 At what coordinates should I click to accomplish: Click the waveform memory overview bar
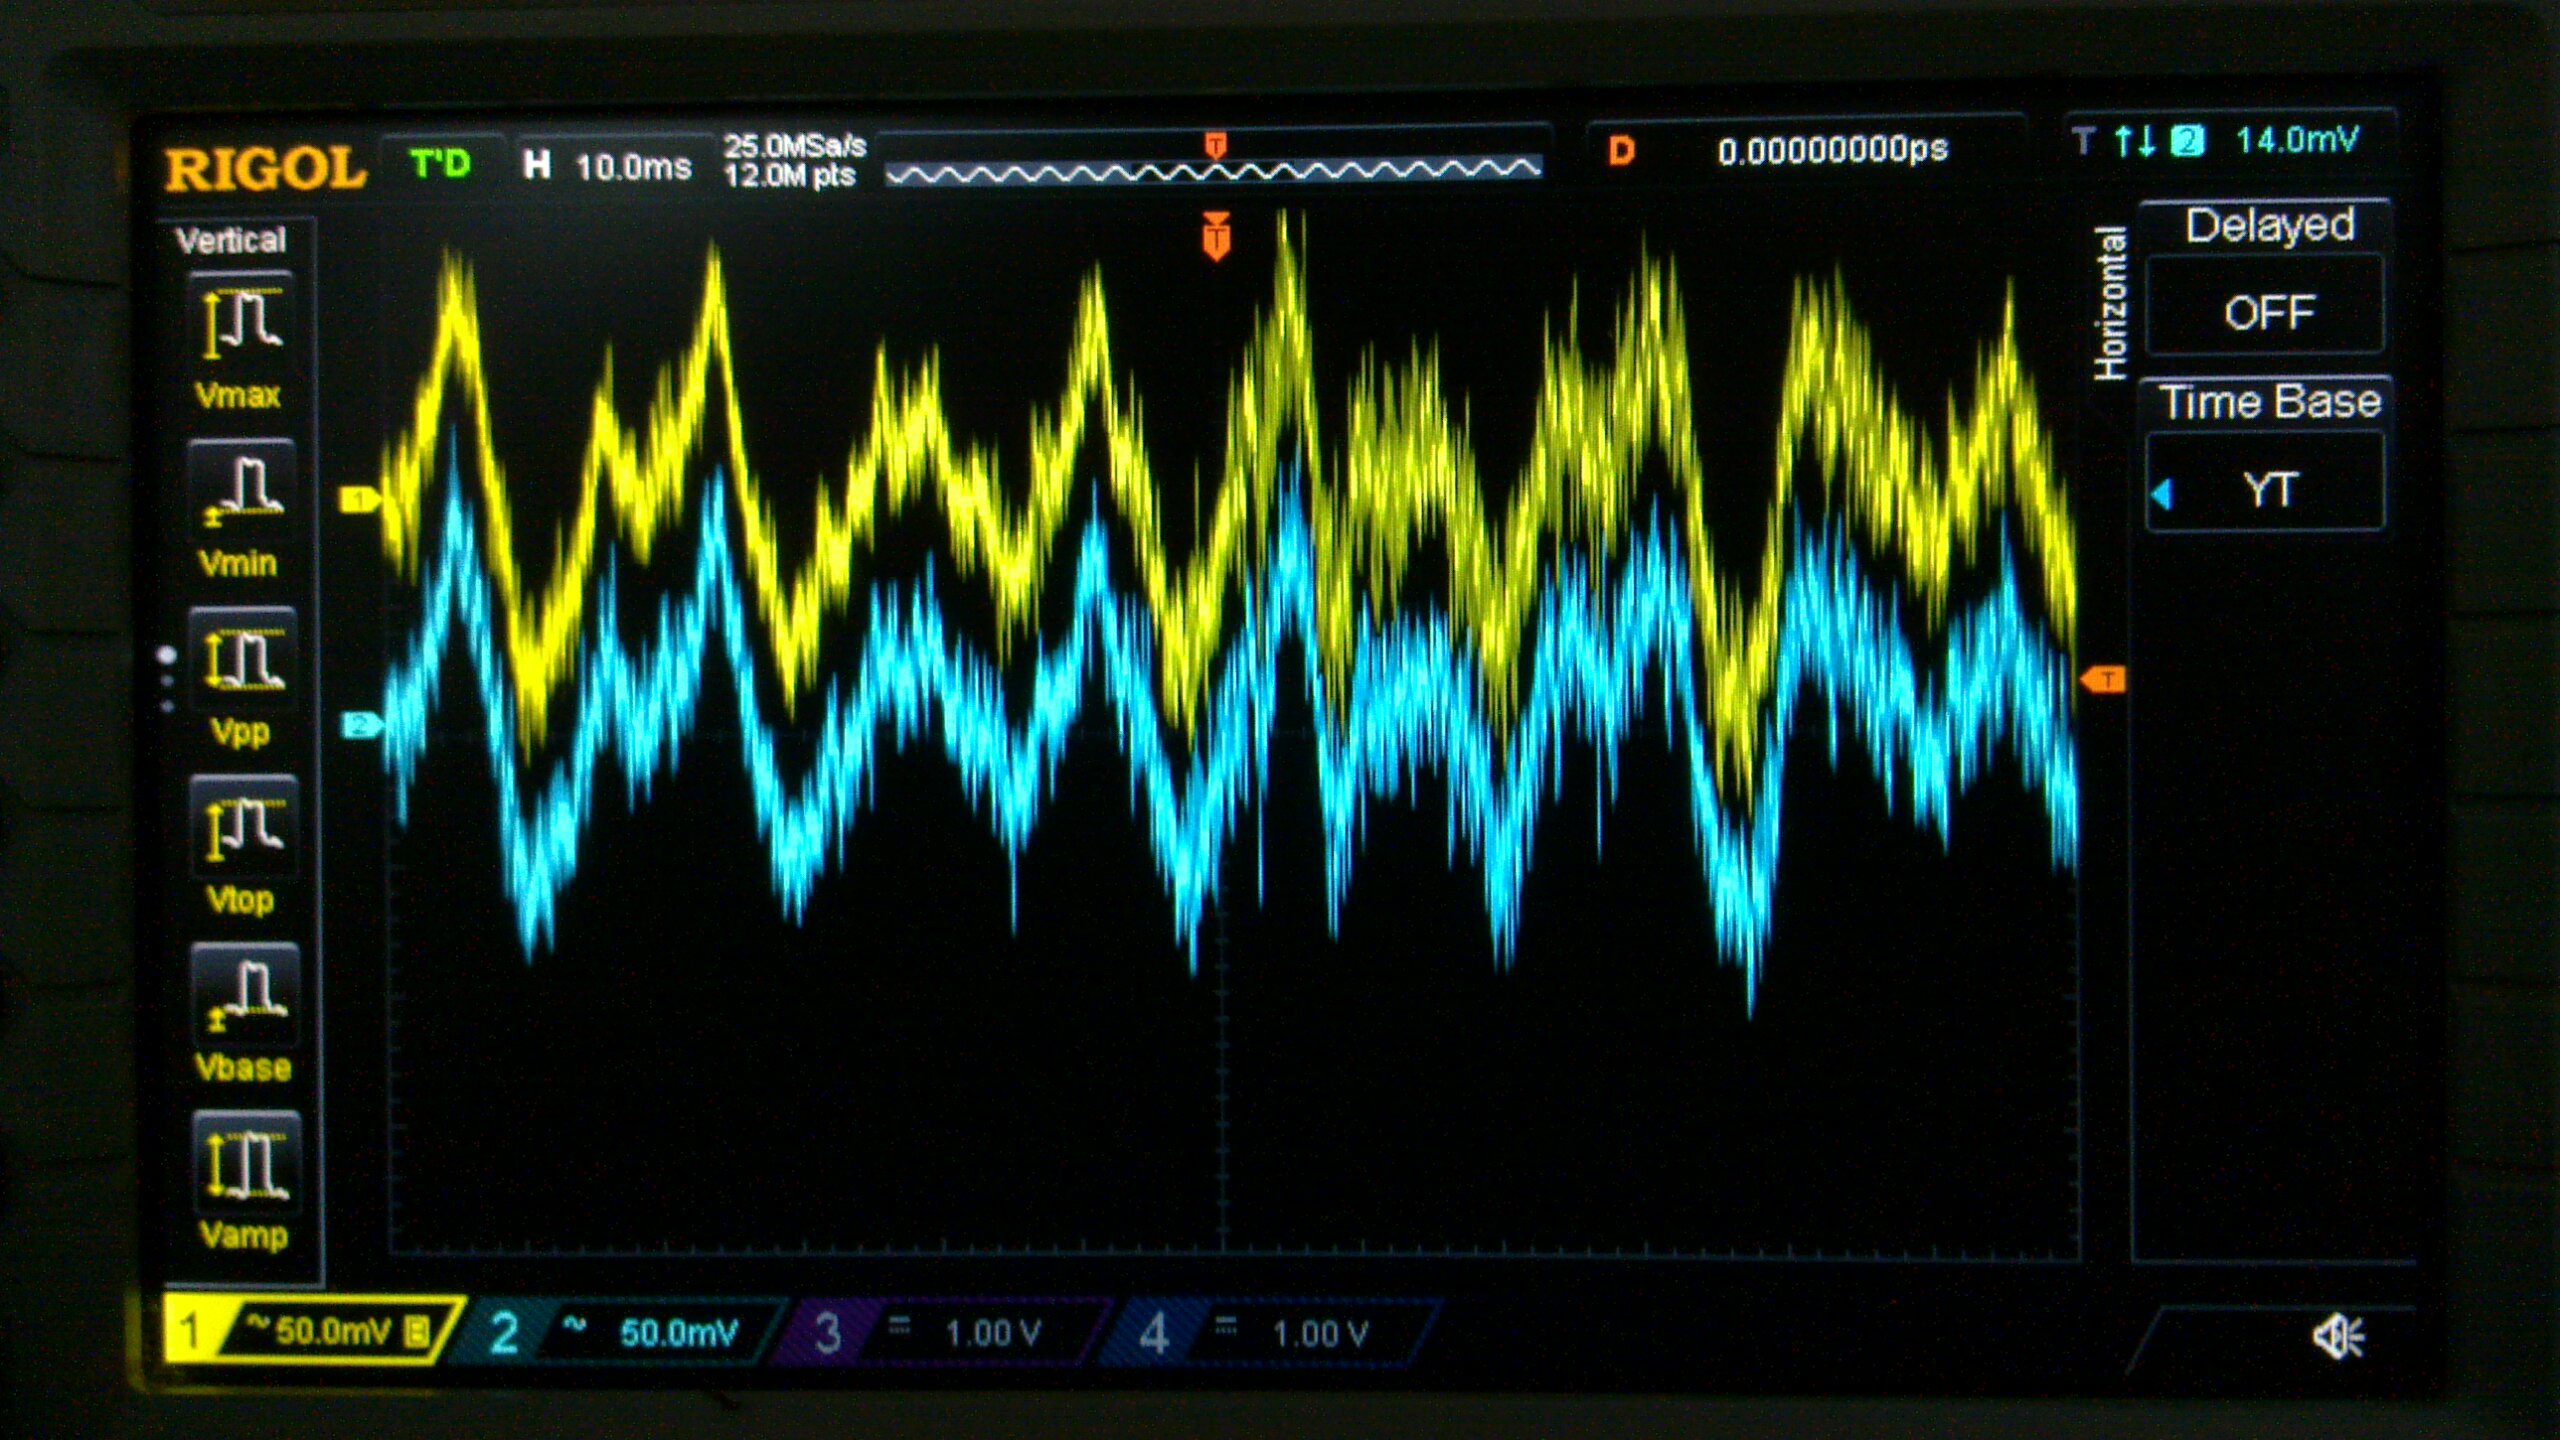click(1213, 172)
